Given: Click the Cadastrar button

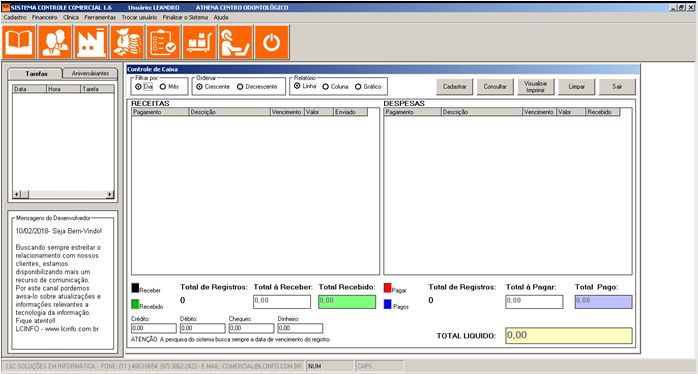Looking at the screenshot, I should [x=455, y=87].
